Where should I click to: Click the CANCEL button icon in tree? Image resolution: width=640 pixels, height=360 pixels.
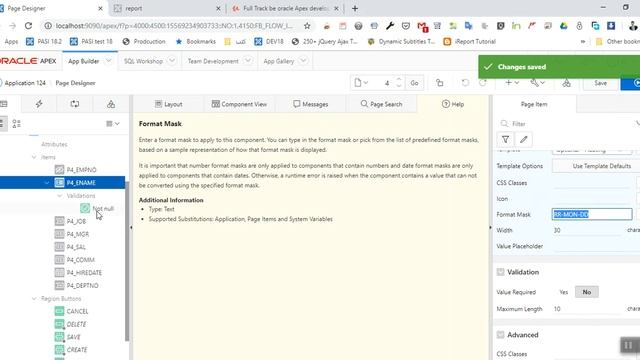(59, 311)
